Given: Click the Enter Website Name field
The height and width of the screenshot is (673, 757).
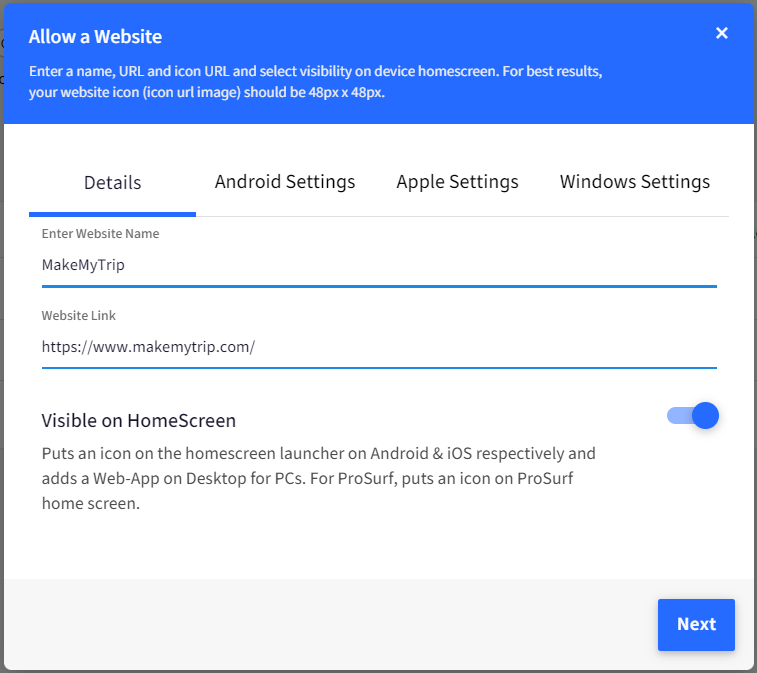Looking at the screenshot, I should [379, 265].
